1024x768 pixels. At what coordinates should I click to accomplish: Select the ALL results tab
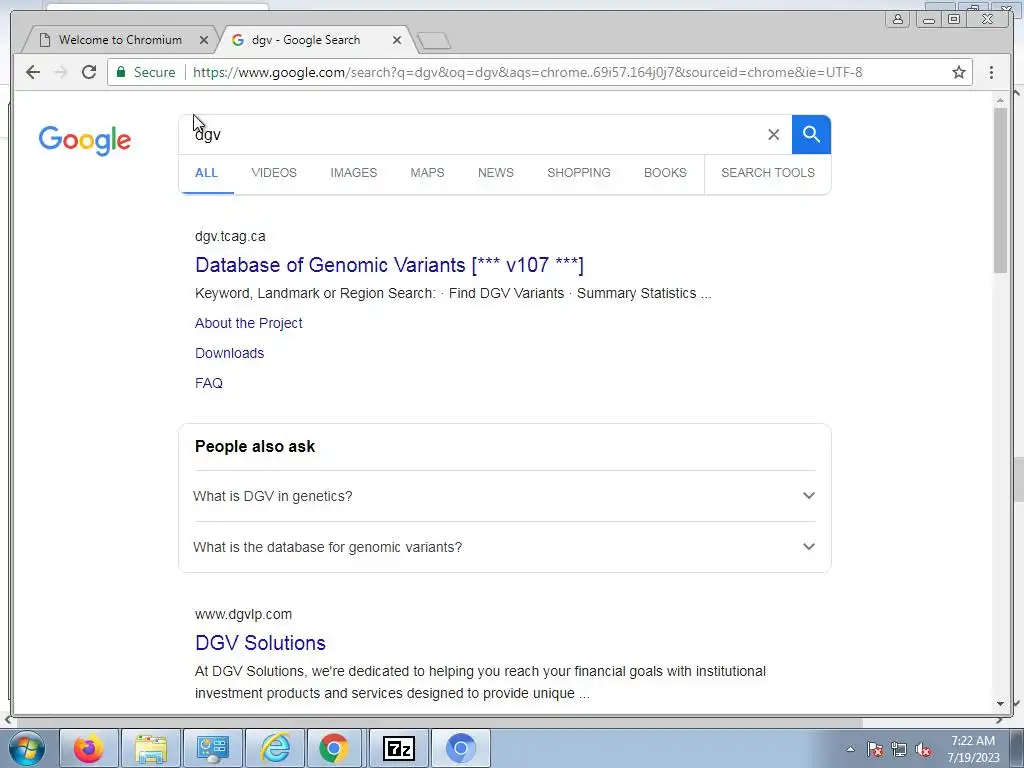206,173
